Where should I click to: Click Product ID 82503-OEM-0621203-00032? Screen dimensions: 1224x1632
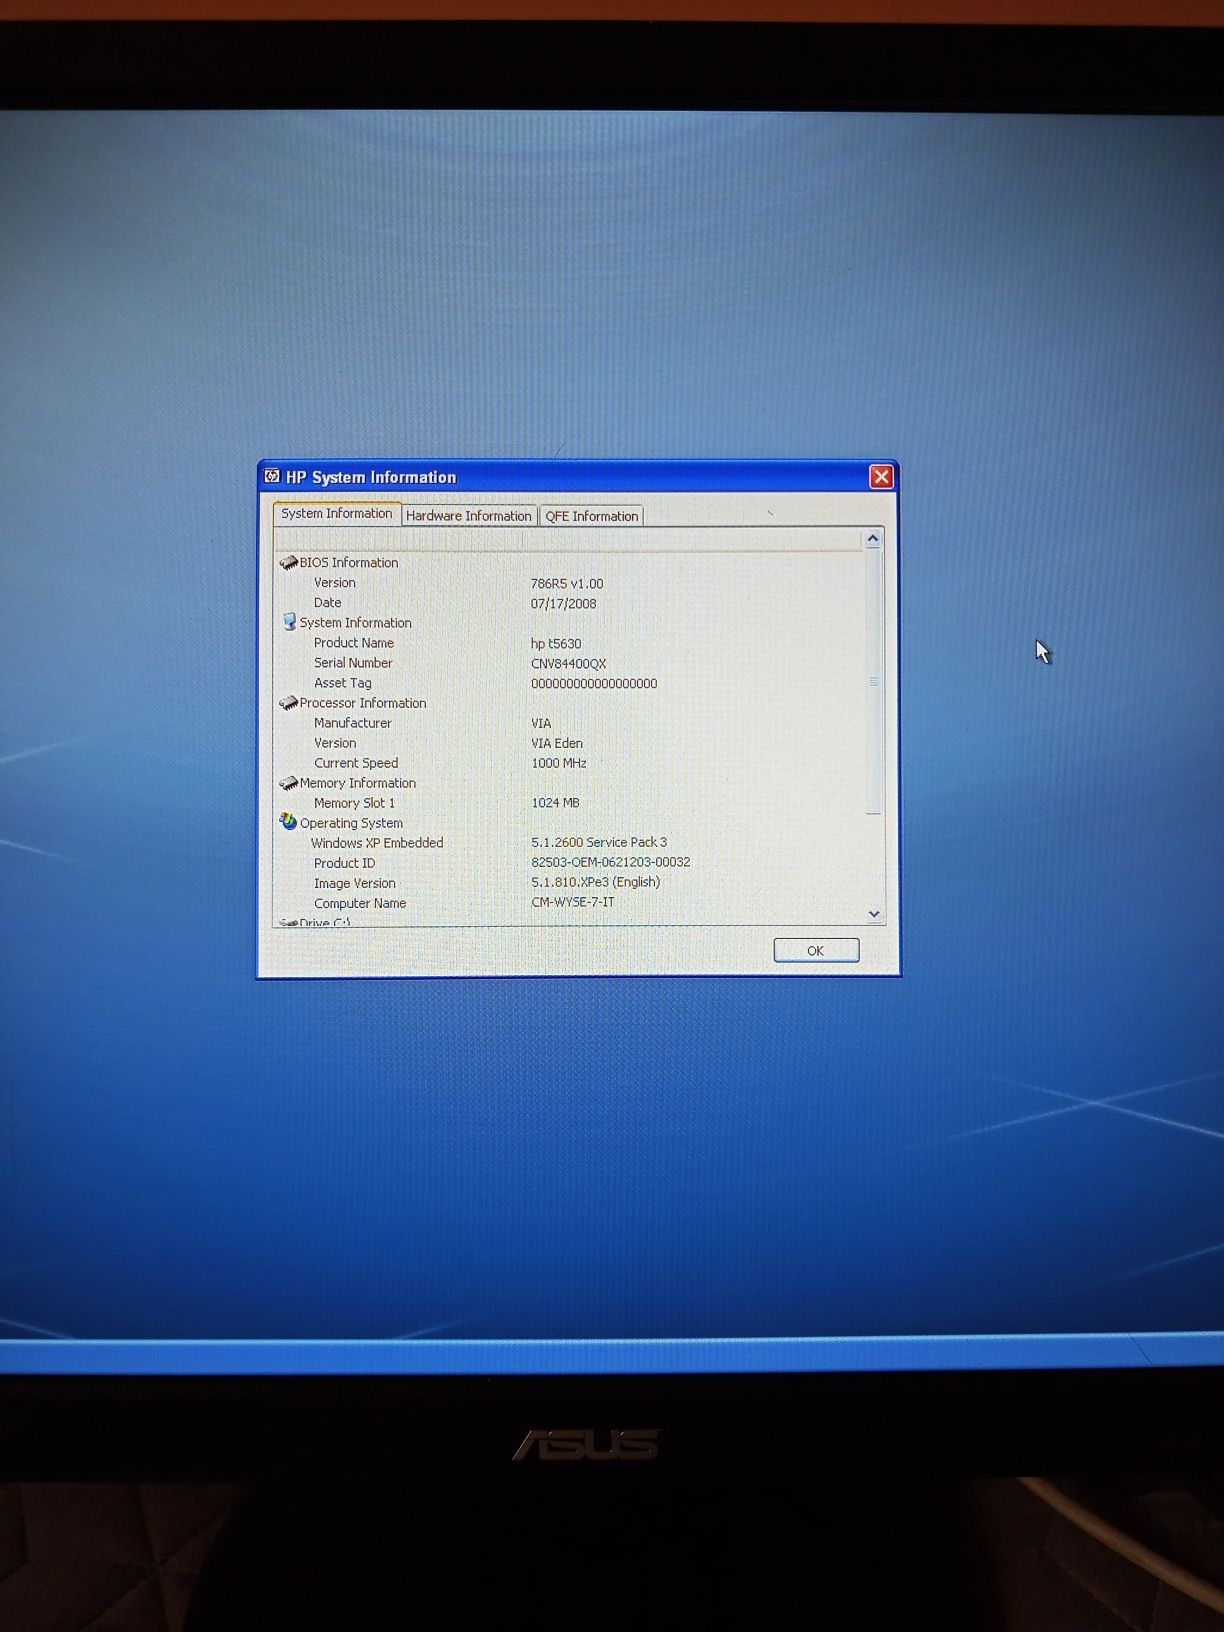pyautogui.click(x=610, y=862)
